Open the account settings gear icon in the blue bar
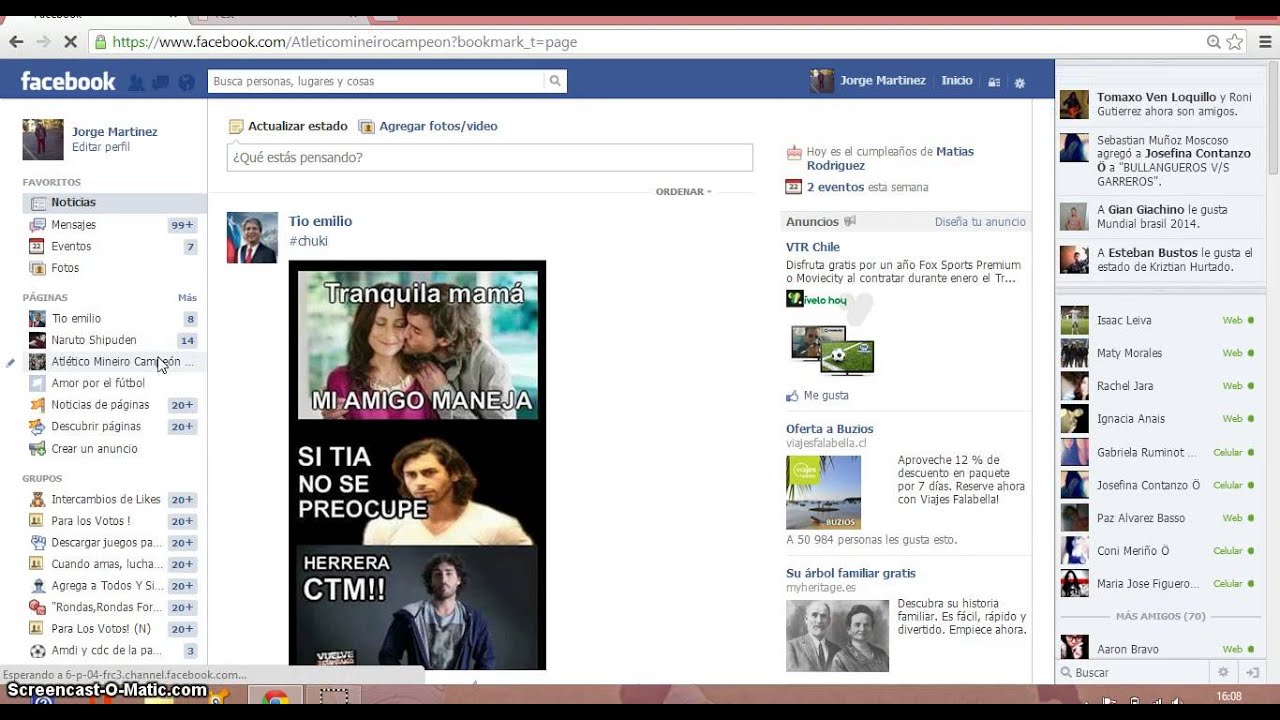The width and height of the screenshot is (1280, 720). pos(1020,83)
